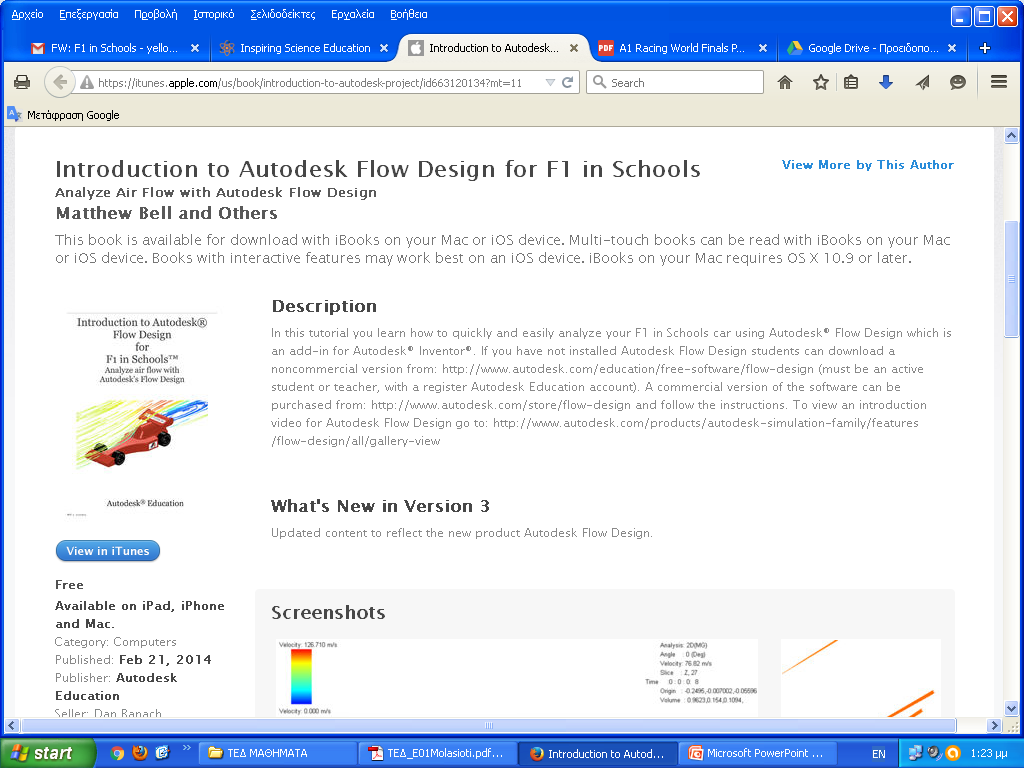Viewport: 1024px width, 768px height.
Task: Click the horizontal scrollbar left arrow
Action: point(12,725)
